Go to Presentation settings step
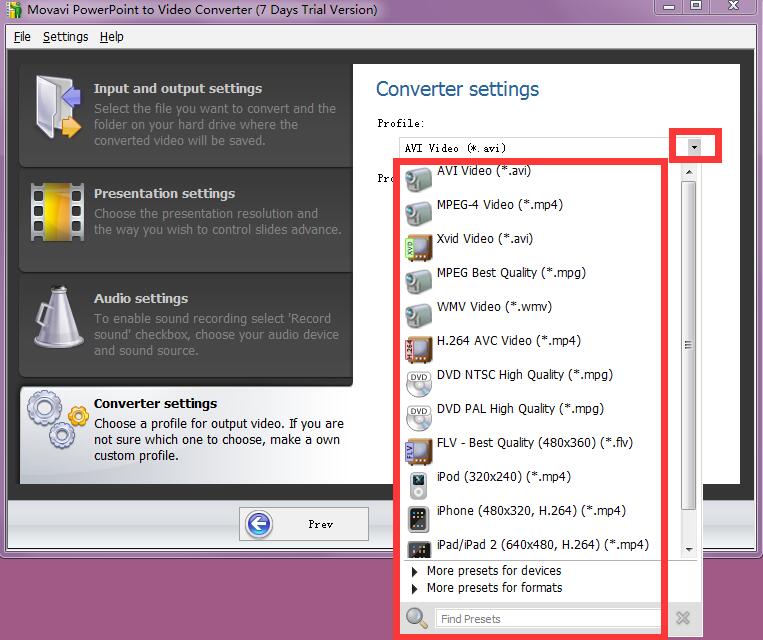This screenshot has height=640, width=763. [185, 220]
